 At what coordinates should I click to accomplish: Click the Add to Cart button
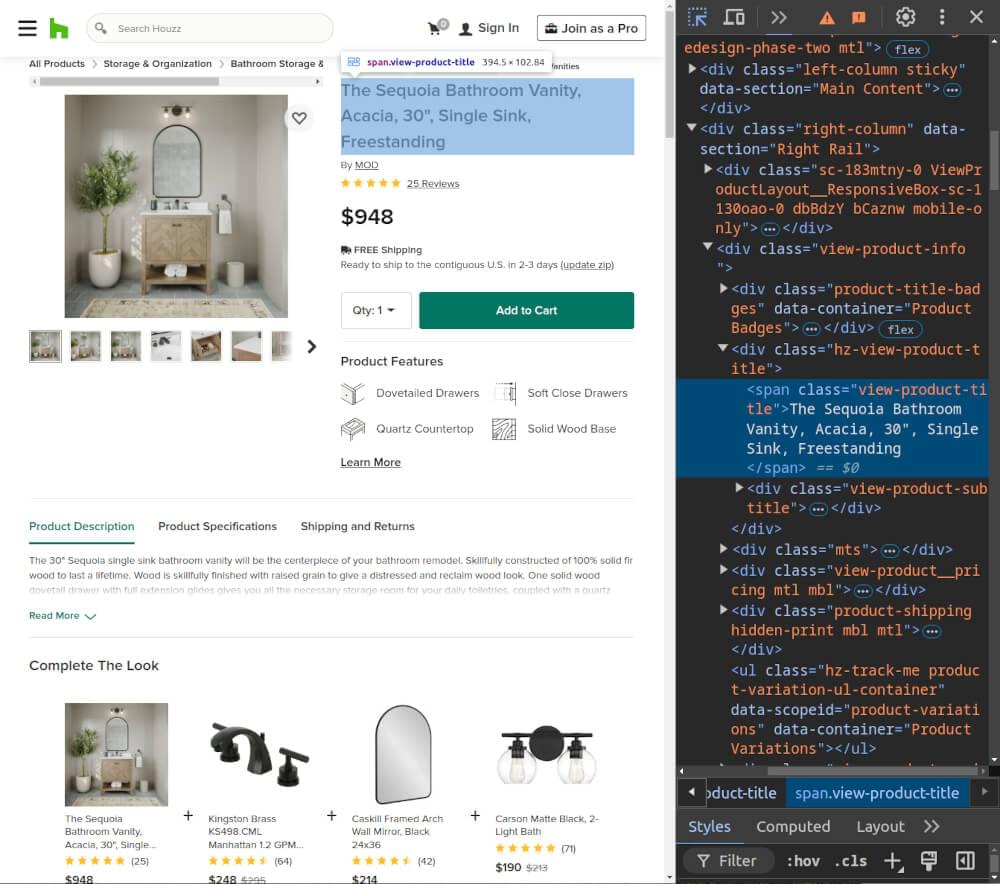(x=526, y=311)
